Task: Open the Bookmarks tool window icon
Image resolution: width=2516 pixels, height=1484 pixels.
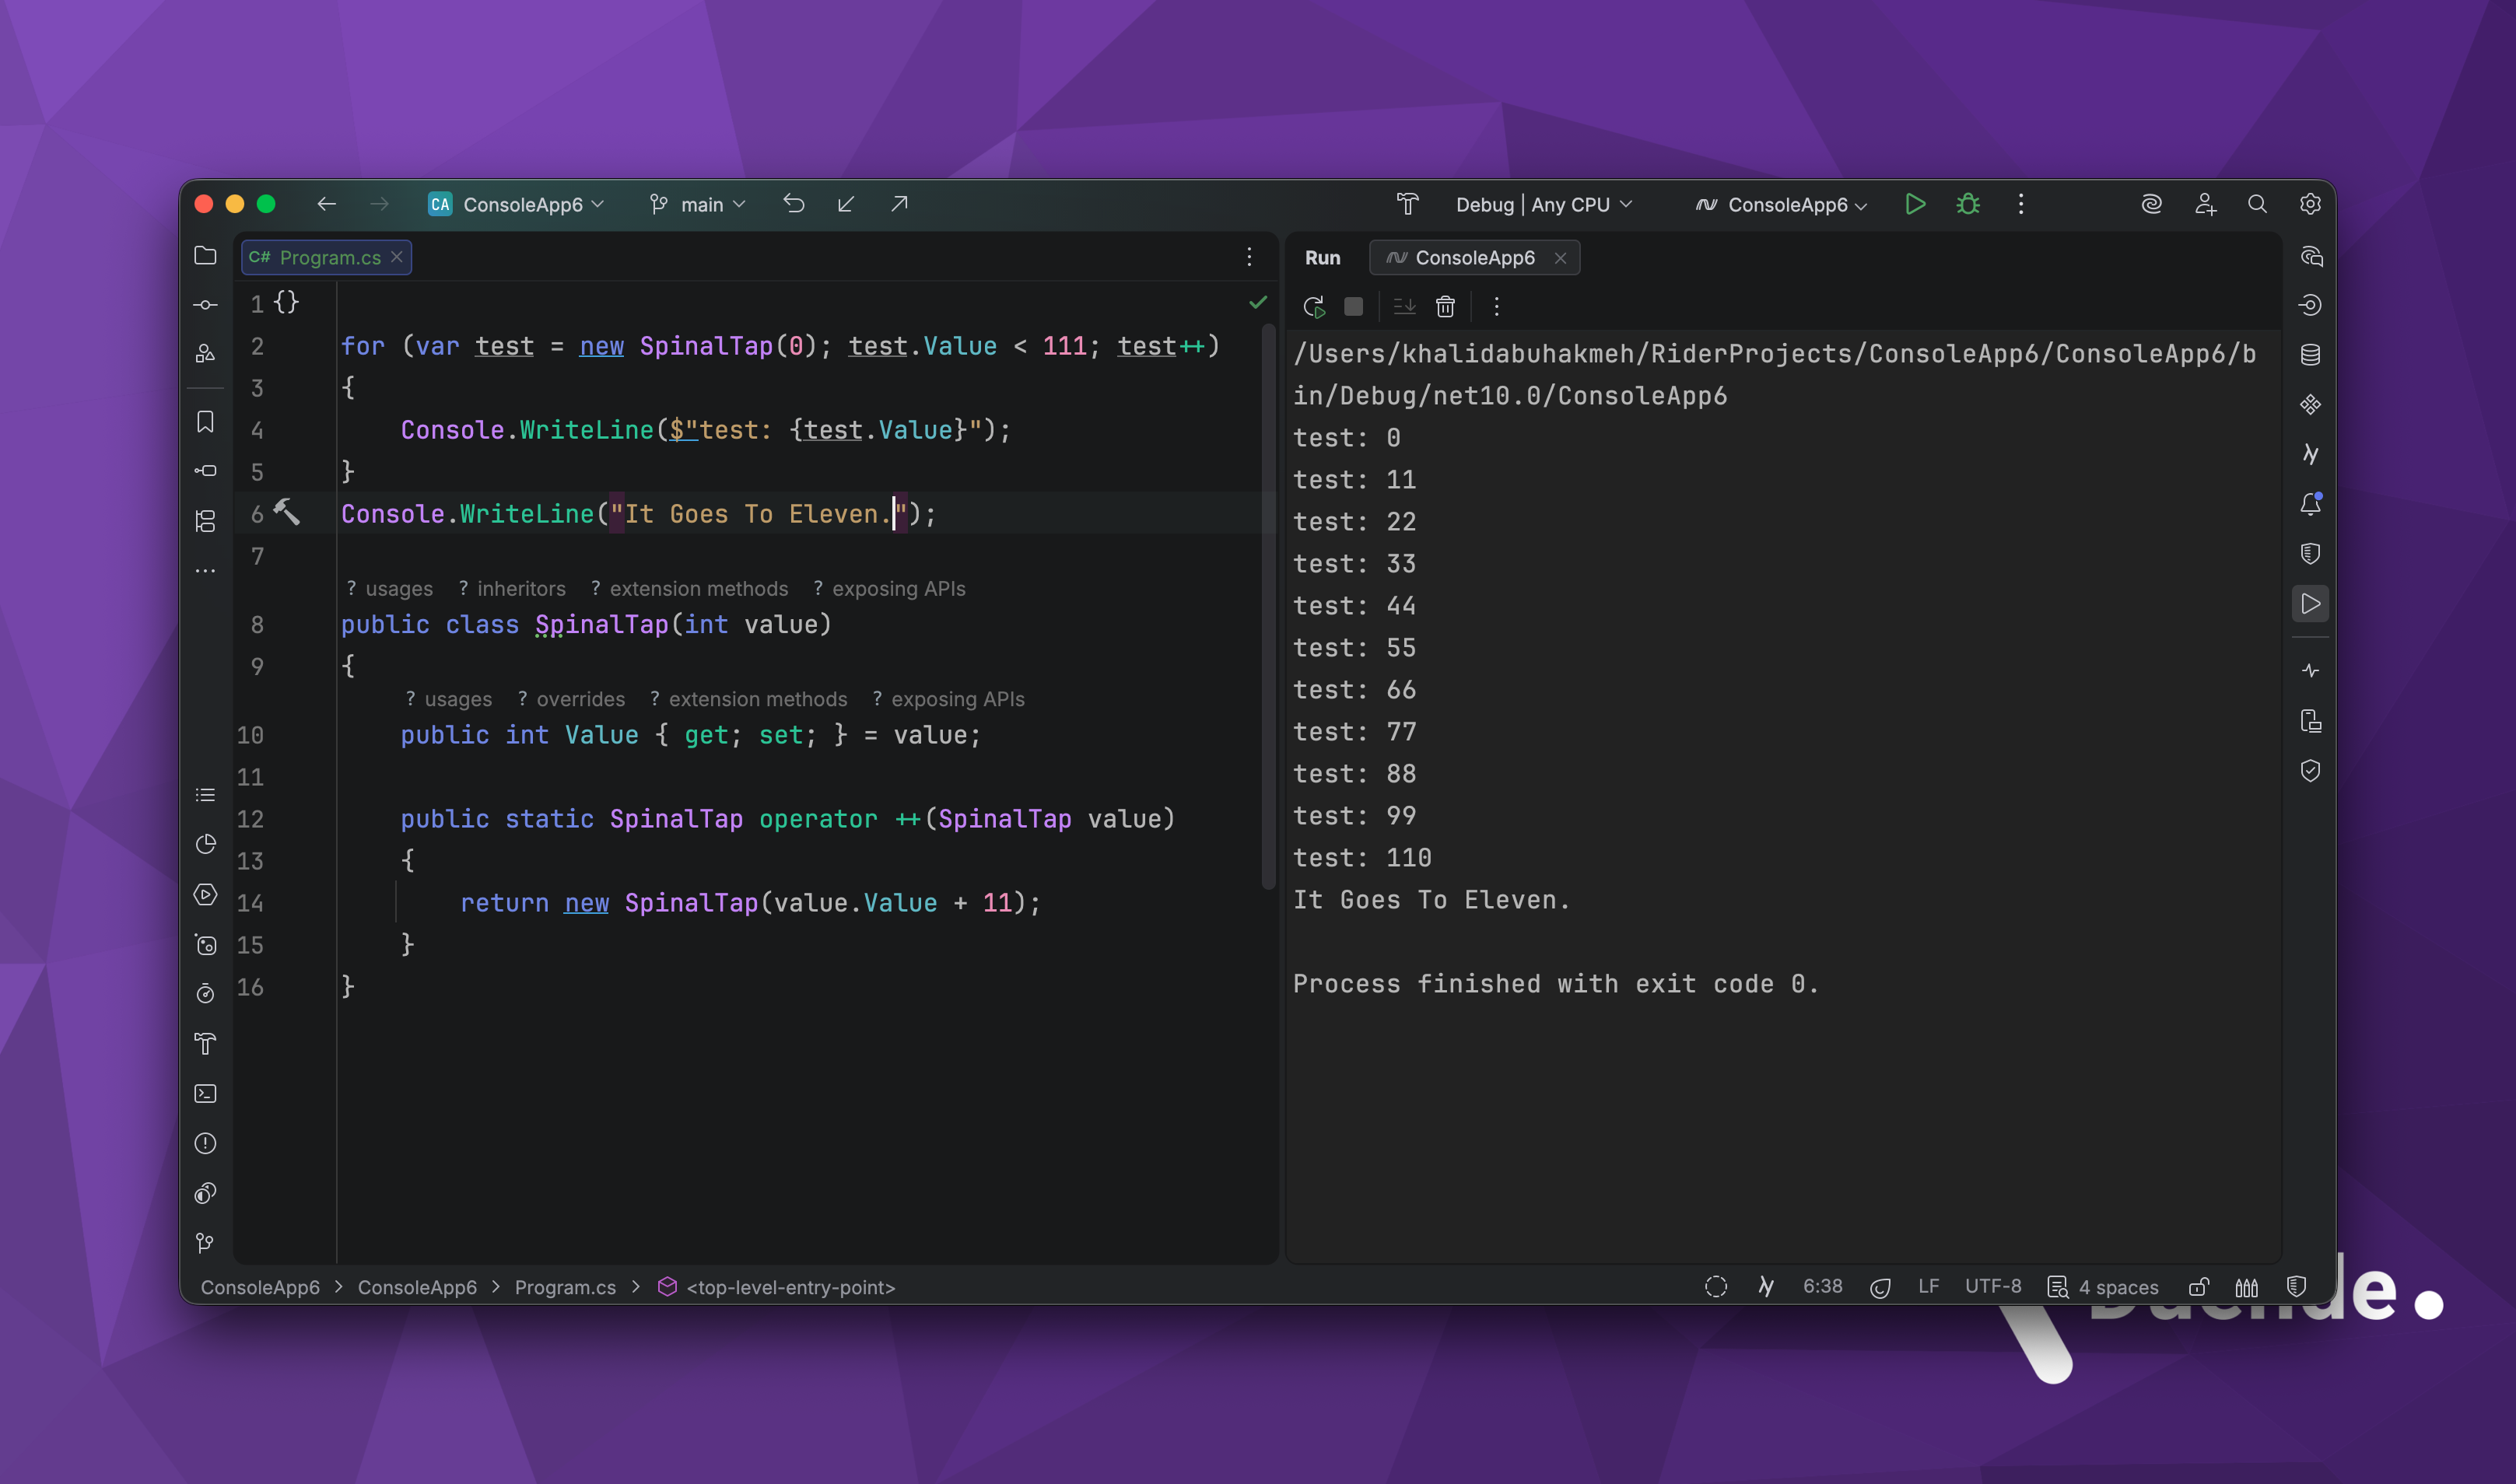Action: [x=205, y=422]
